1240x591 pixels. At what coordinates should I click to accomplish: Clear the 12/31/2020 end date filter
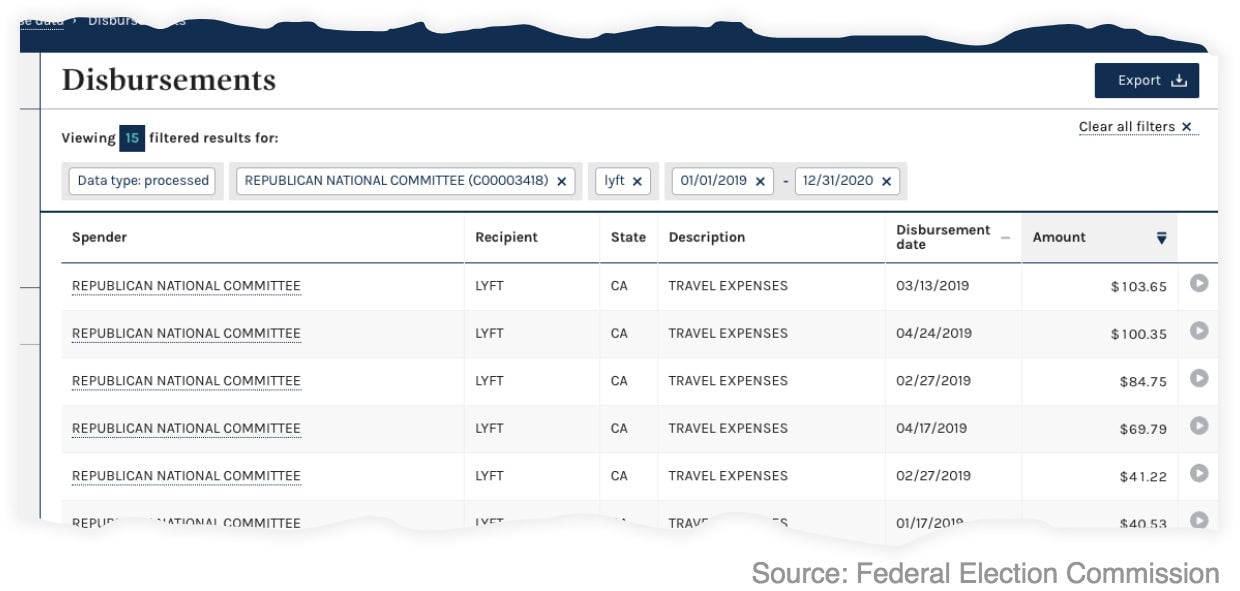point(886,181)
